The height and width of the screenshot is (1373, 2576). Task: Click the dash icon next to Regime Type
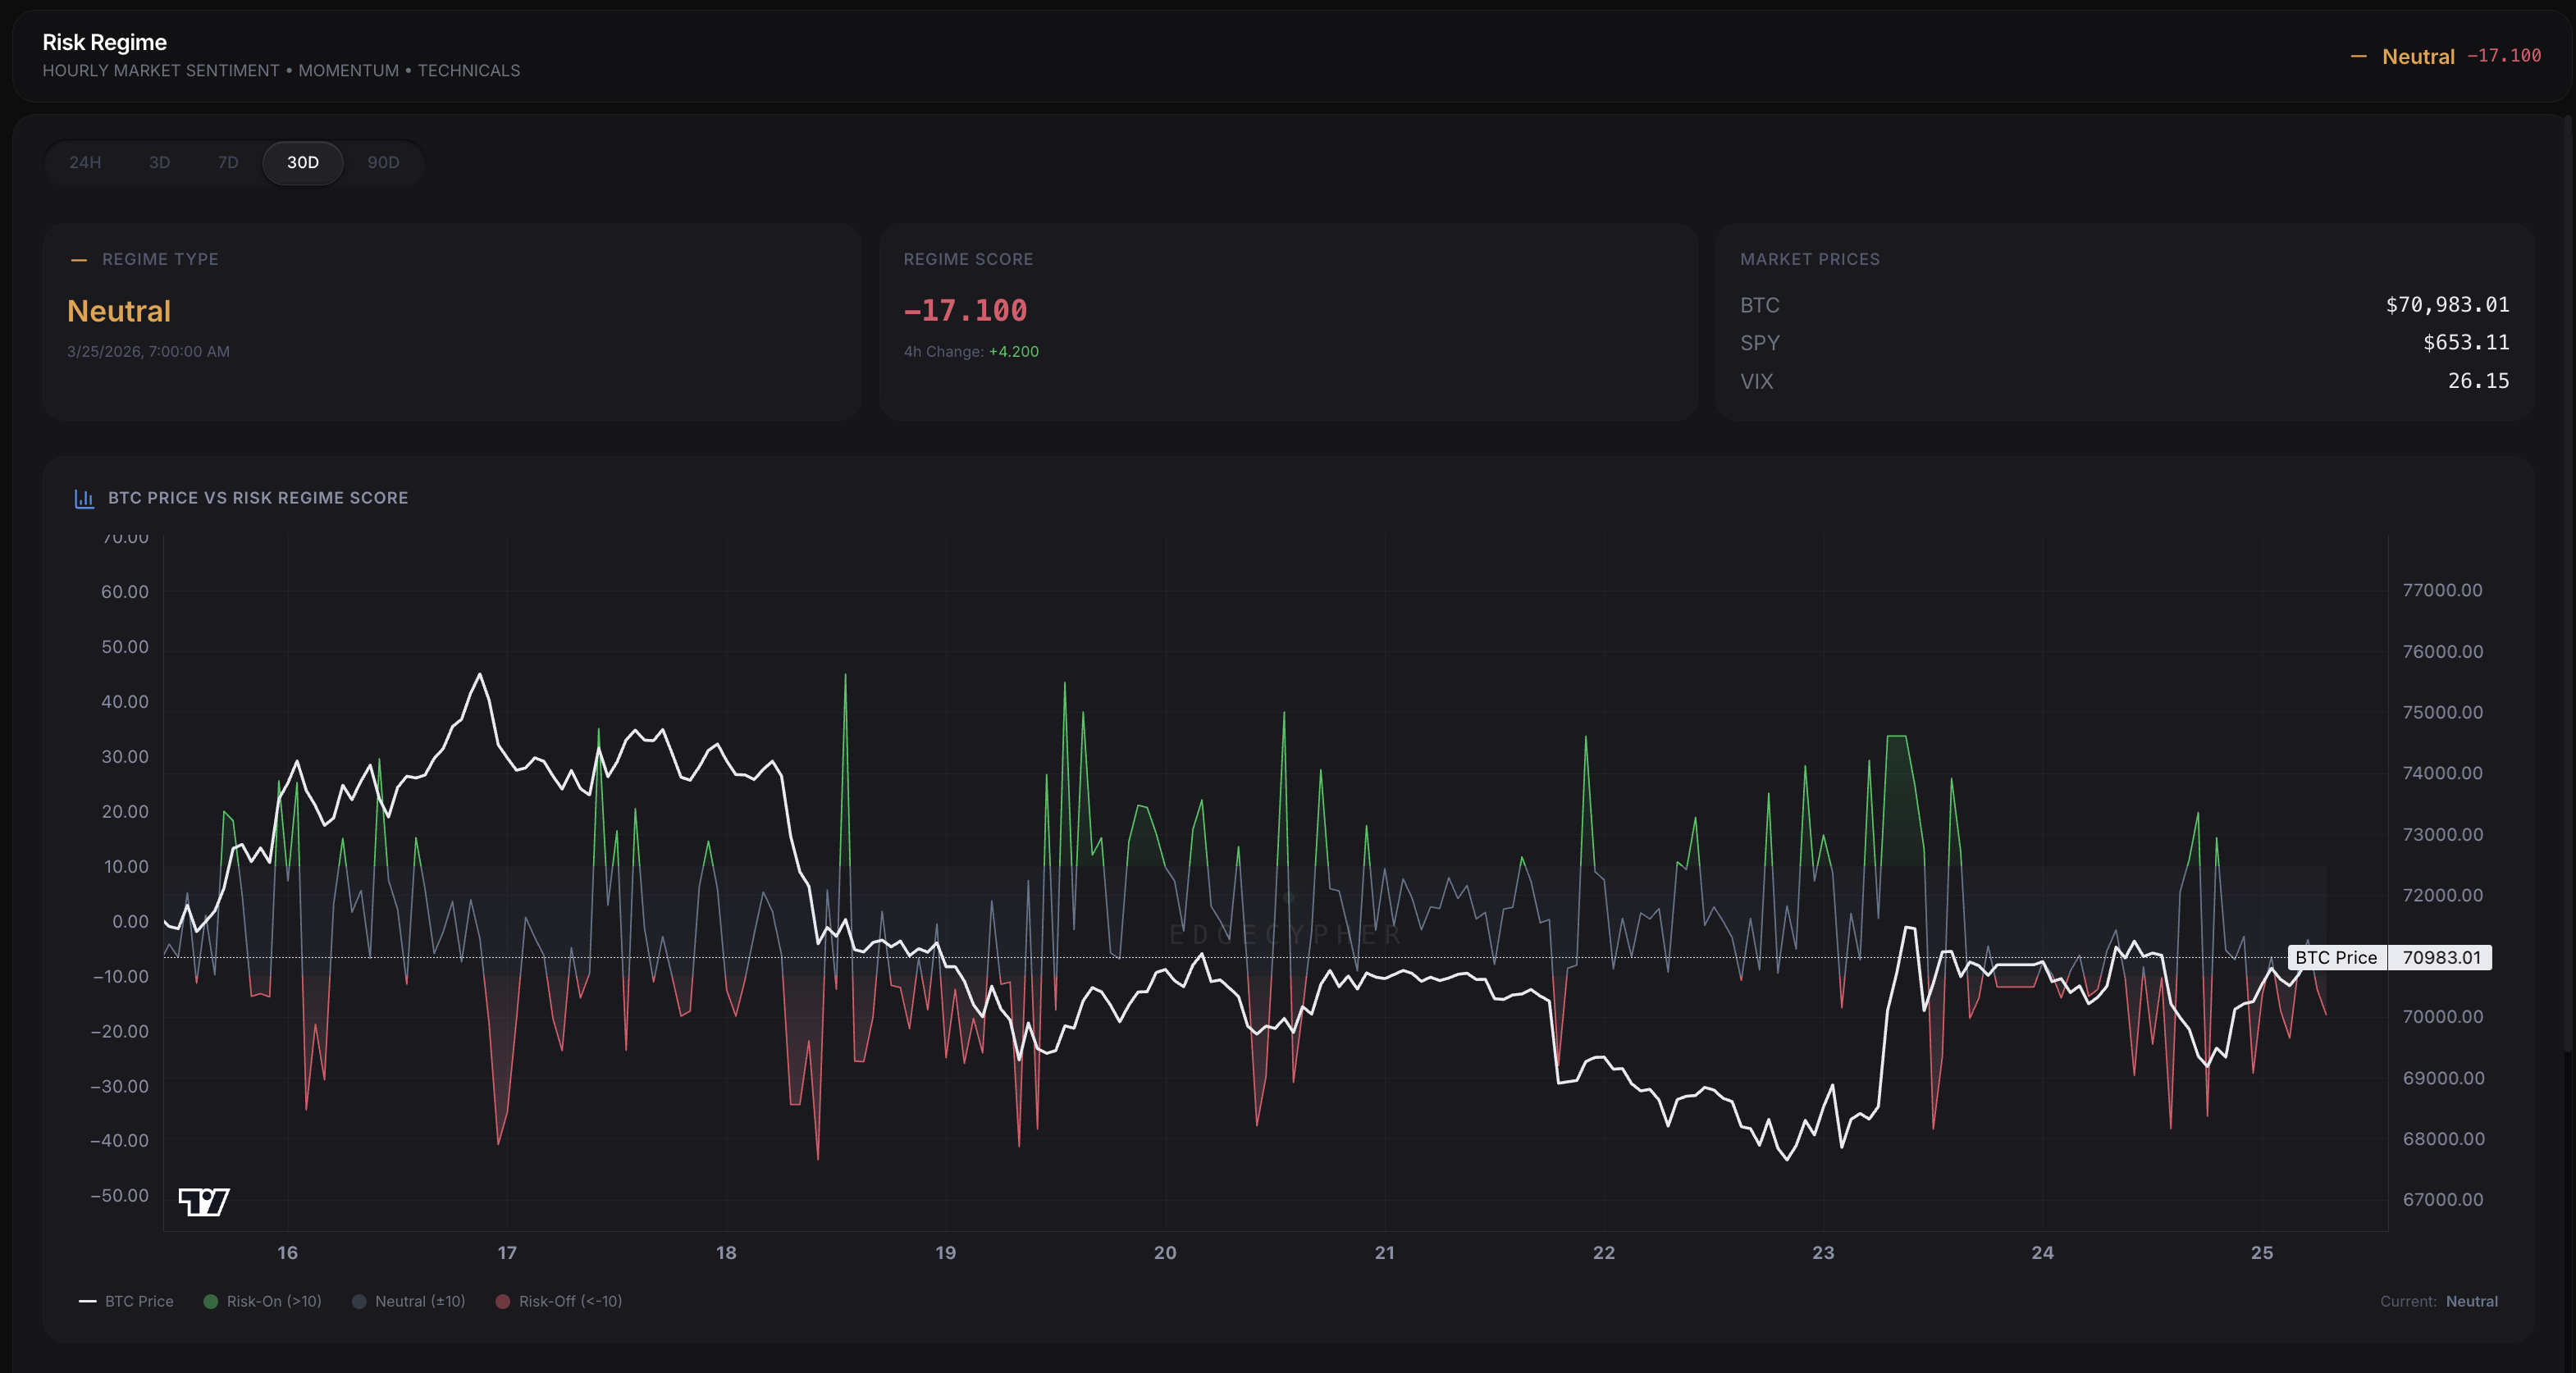(x=79, y=260)
